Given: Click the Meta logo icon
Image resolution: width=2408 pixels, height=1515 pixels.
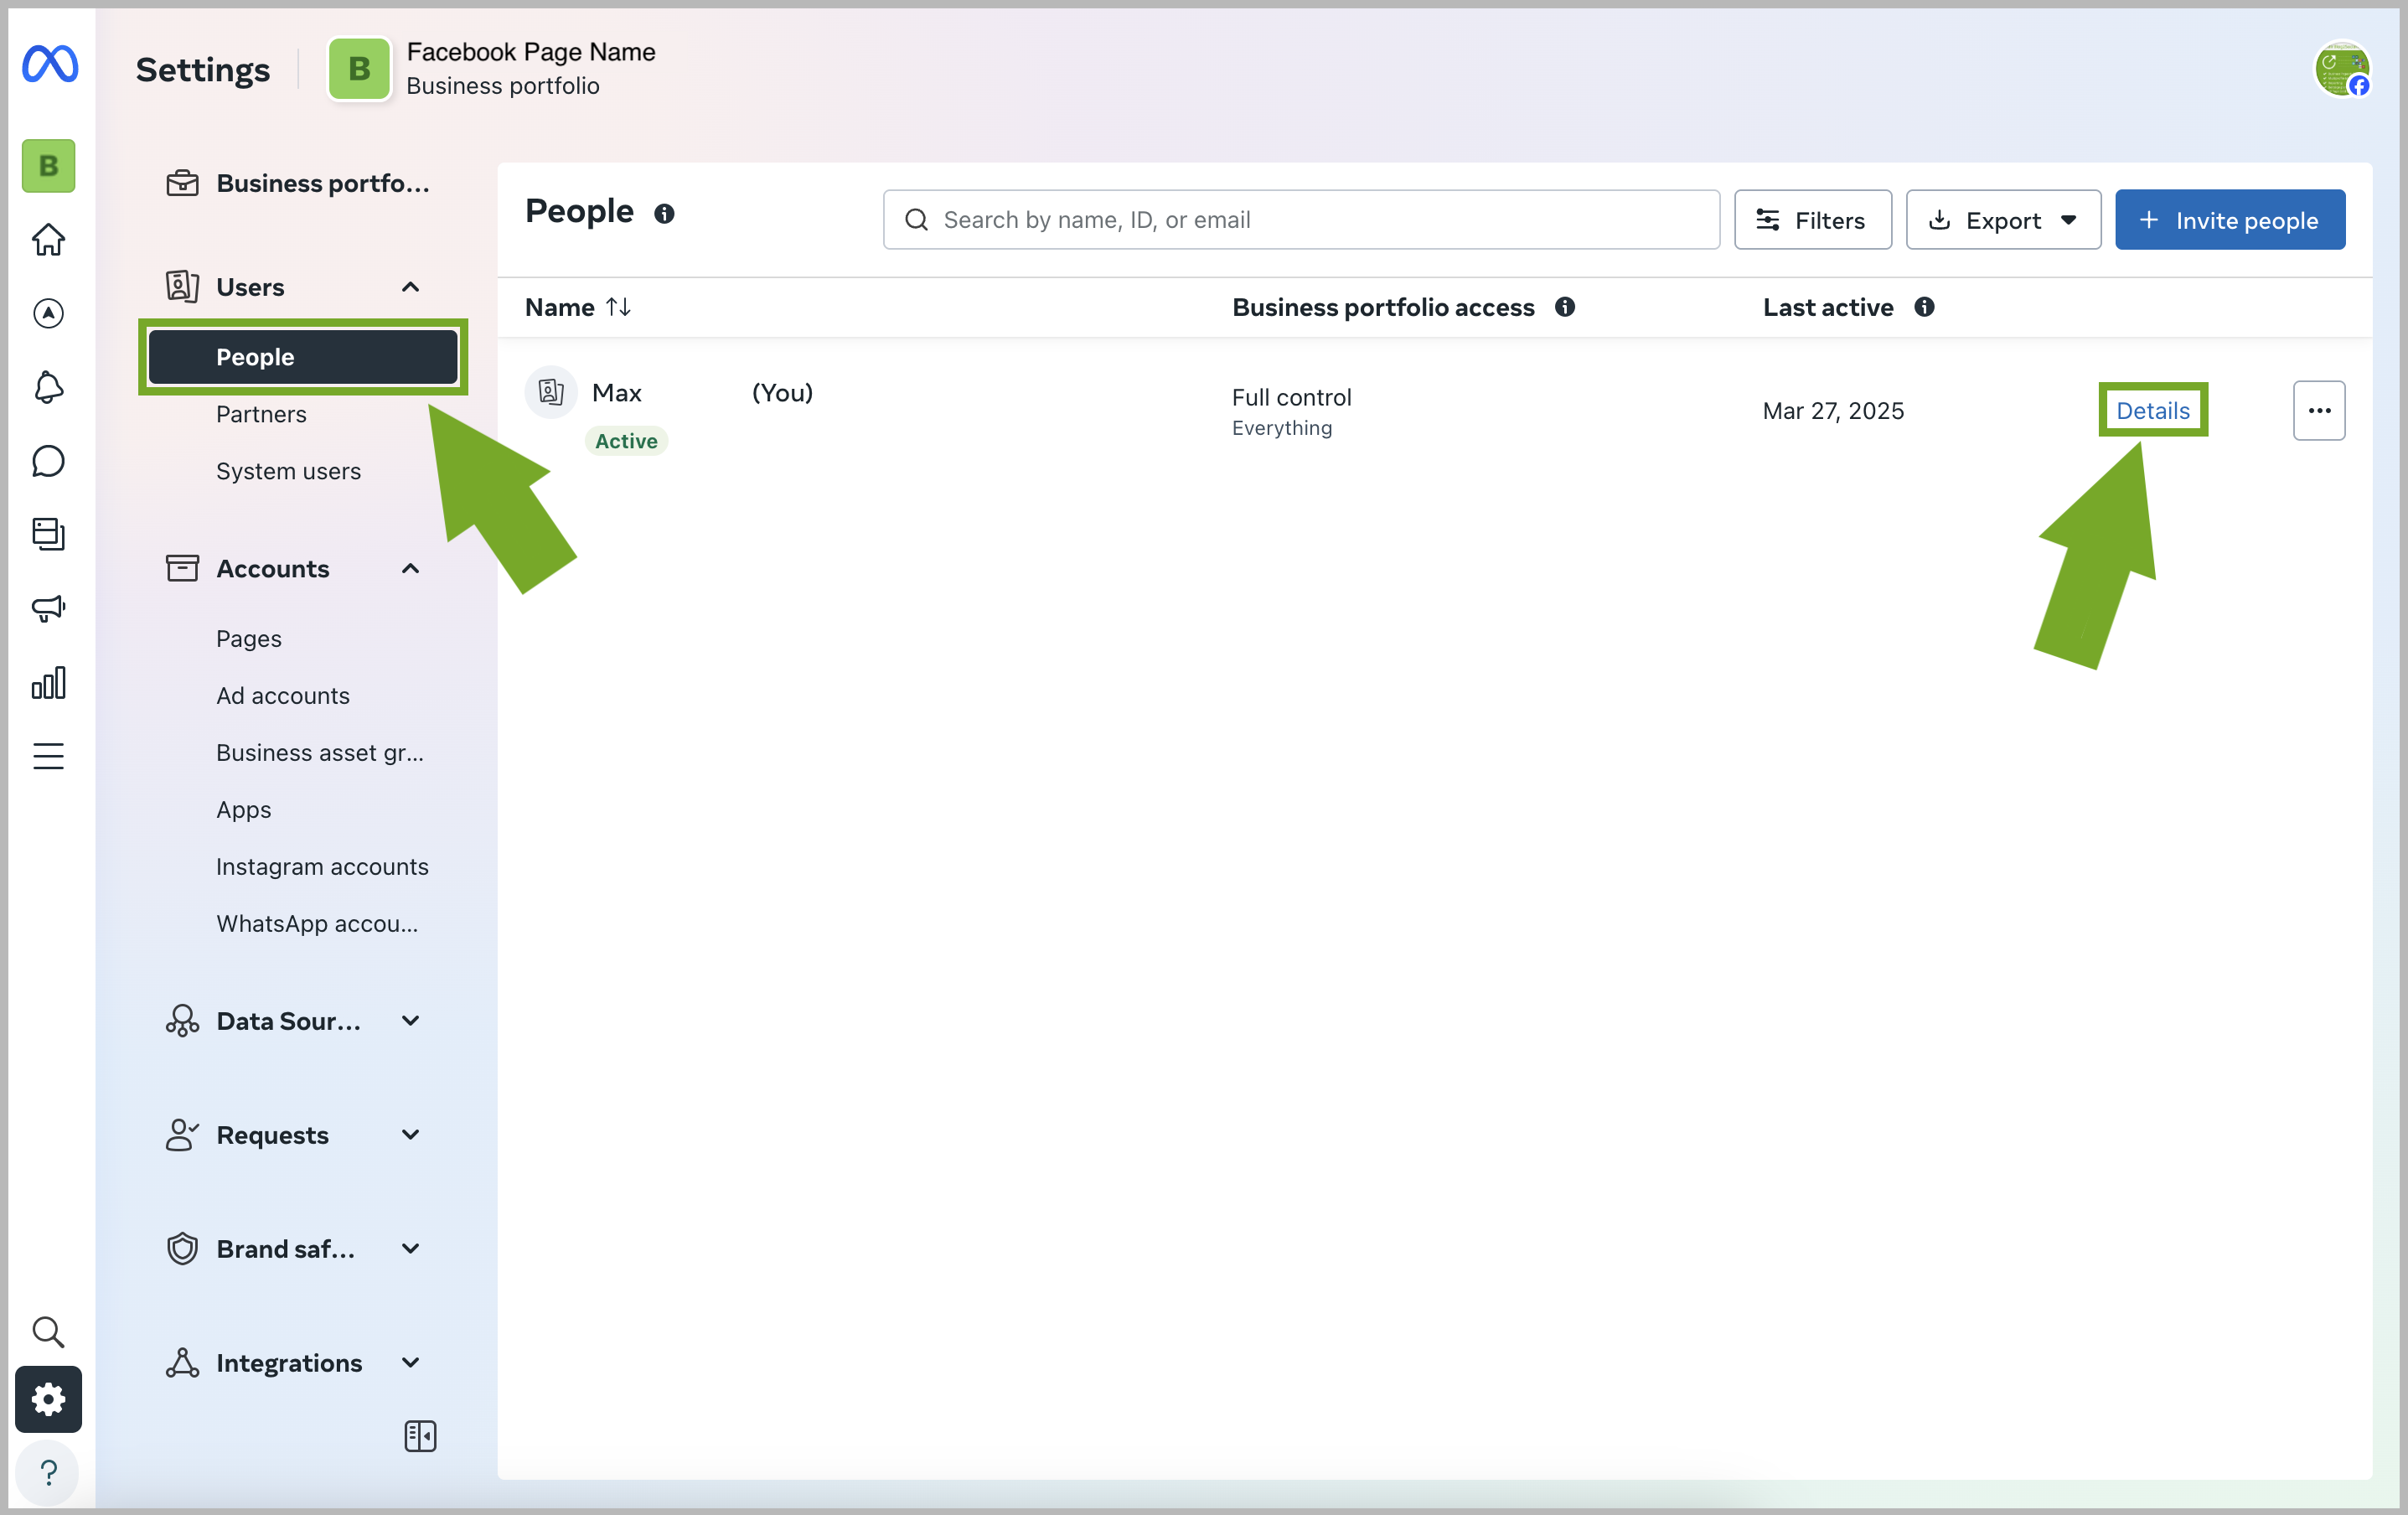Looking at the screenshot, I should coord(49,65).
